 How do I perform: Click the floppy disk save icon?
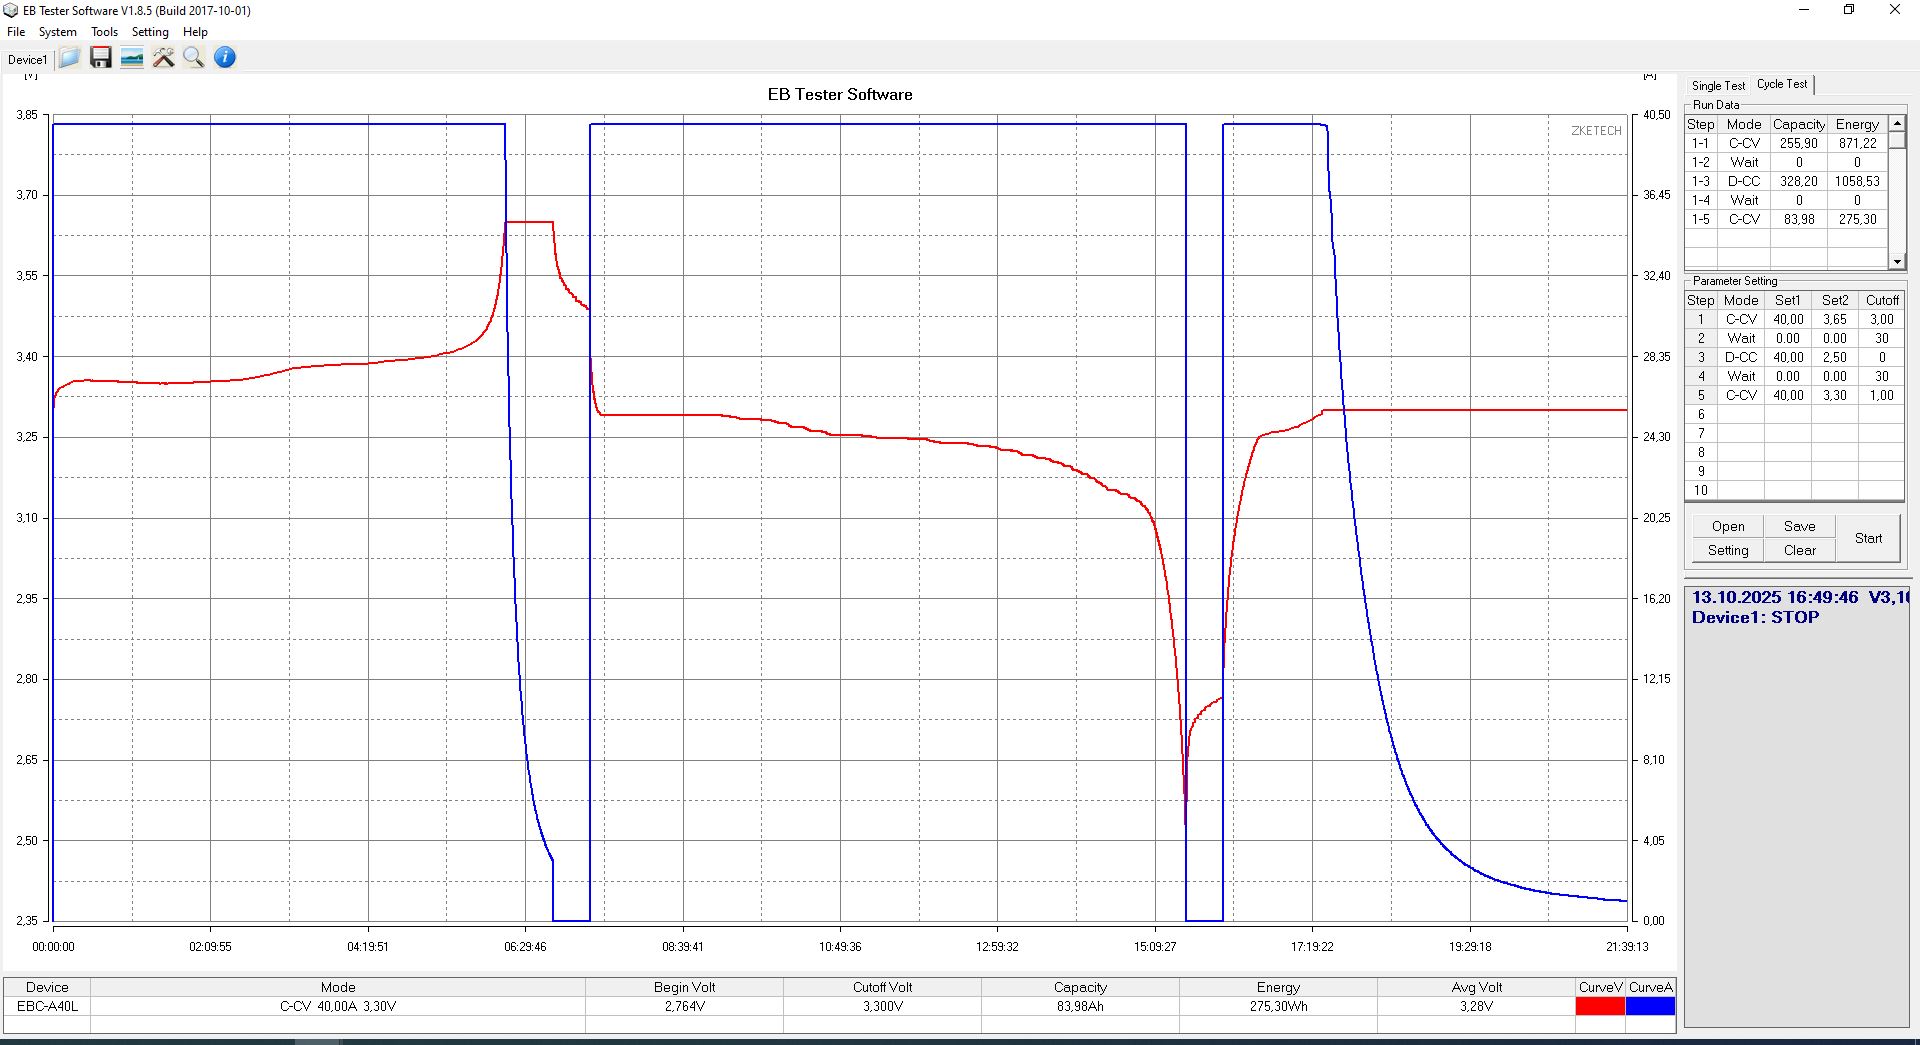[100, 58]
